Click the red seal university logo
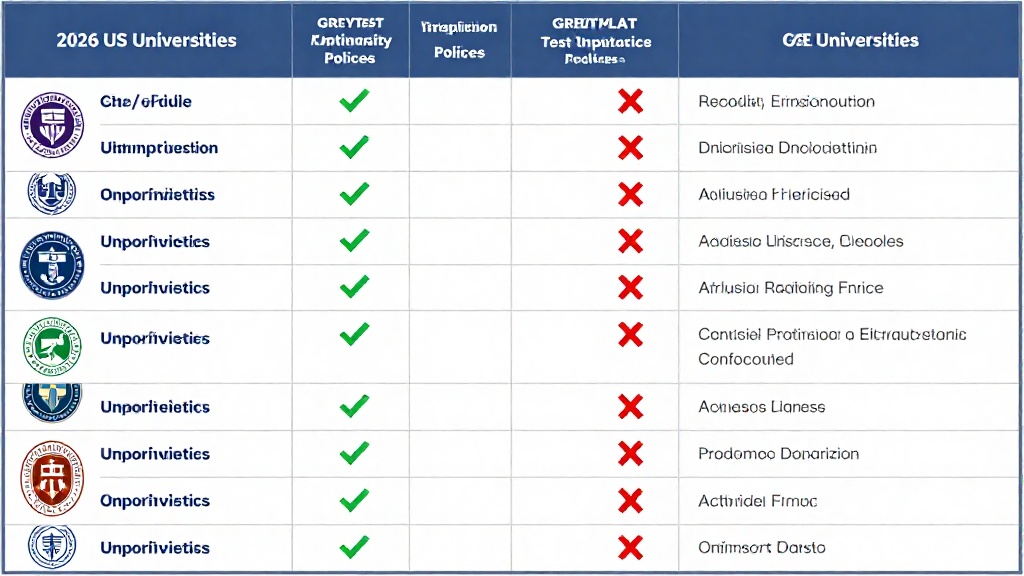Screen dimensions: 1024x576 coord(52,476)
